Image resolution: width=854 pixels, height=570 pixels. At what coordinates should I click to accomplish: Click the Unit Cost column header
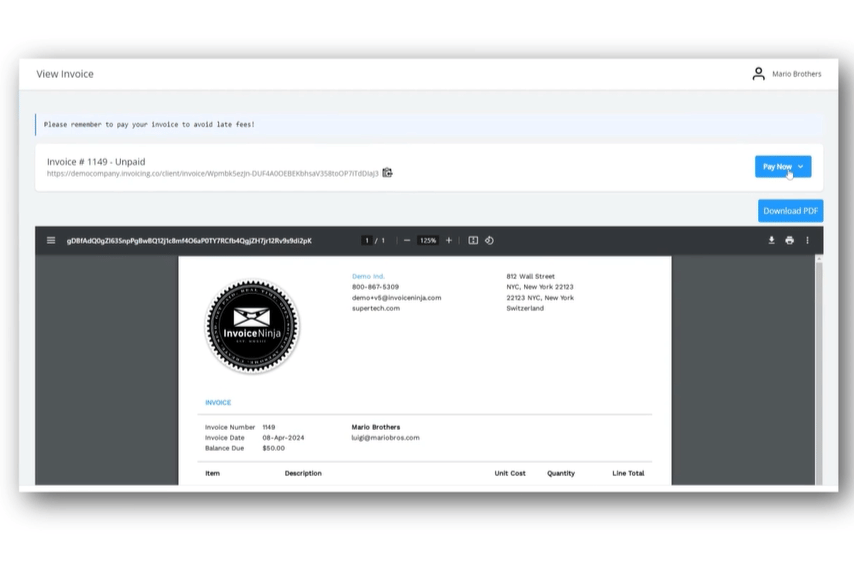pyautogui.click(x=510, y=473)
